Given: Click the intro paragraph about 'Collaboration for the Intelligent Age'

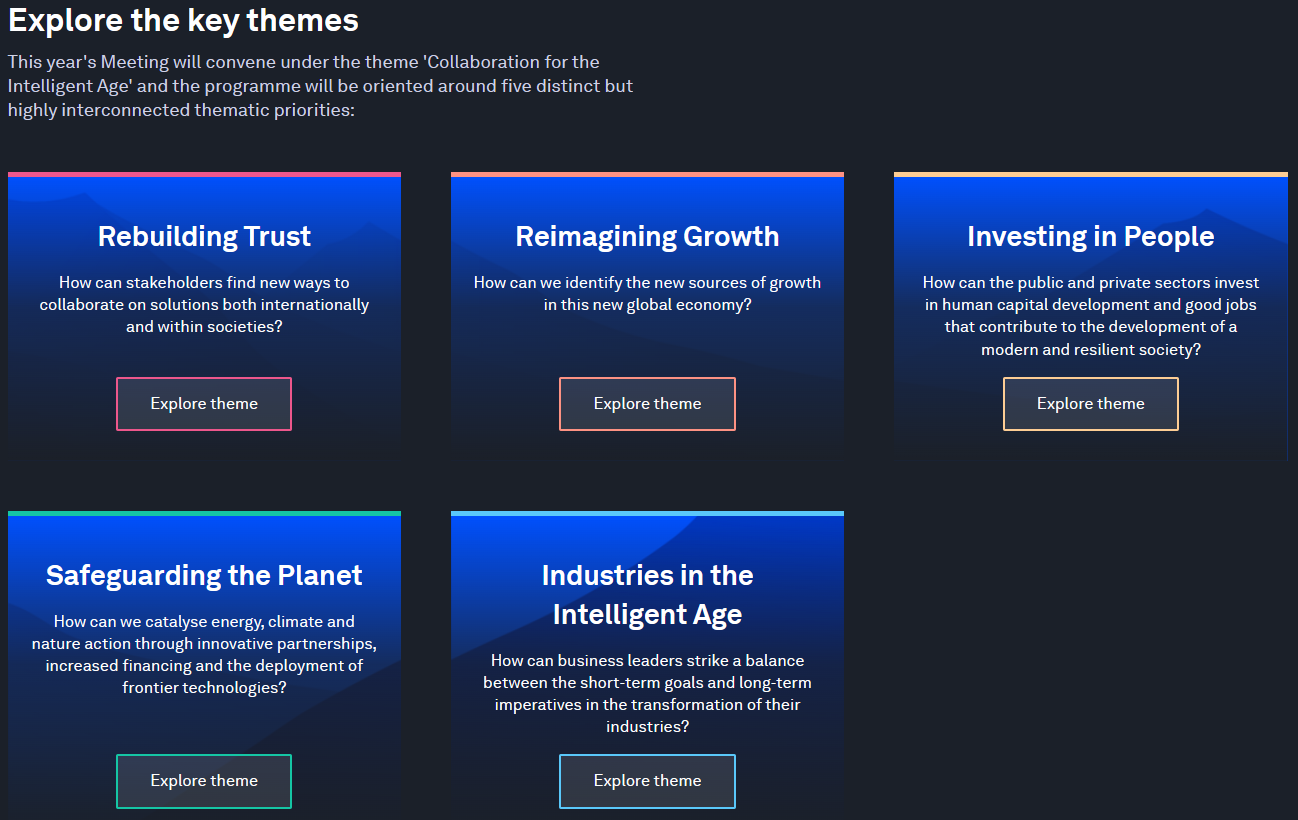Looking at the screenshot, I should coord(320,86).
